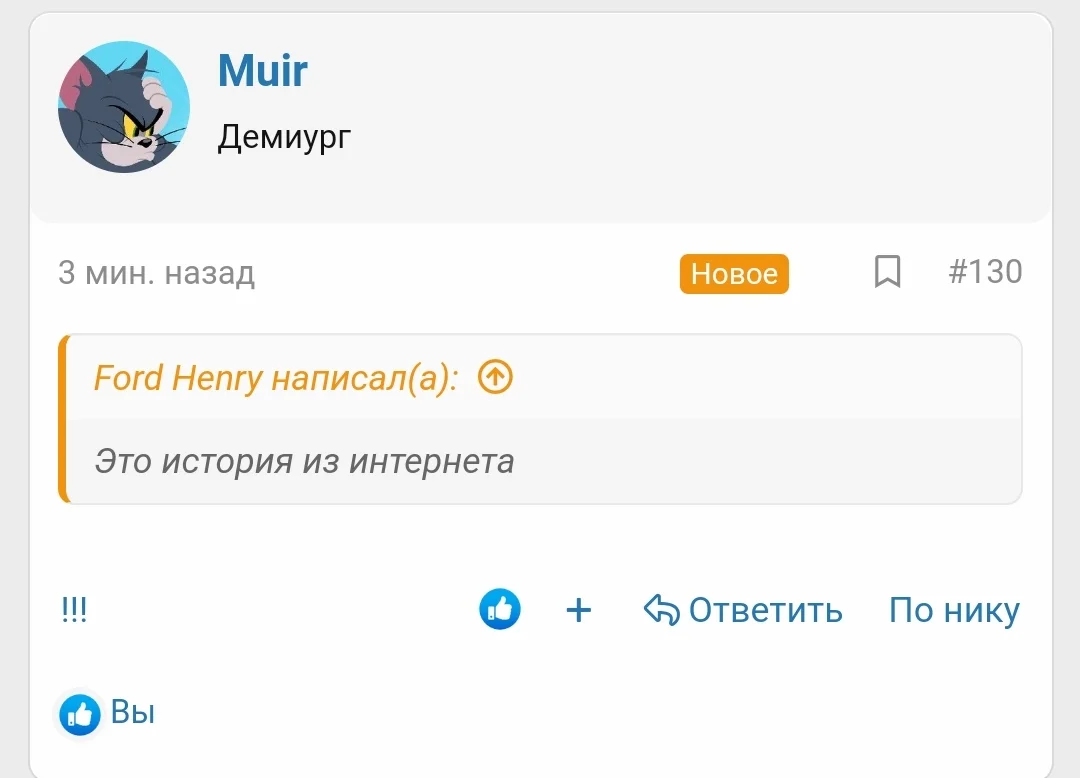The width and height of the screenshot is (1080, 778).
Task: Click the "!!!" post message text
Action: click(x=74, y=610)
